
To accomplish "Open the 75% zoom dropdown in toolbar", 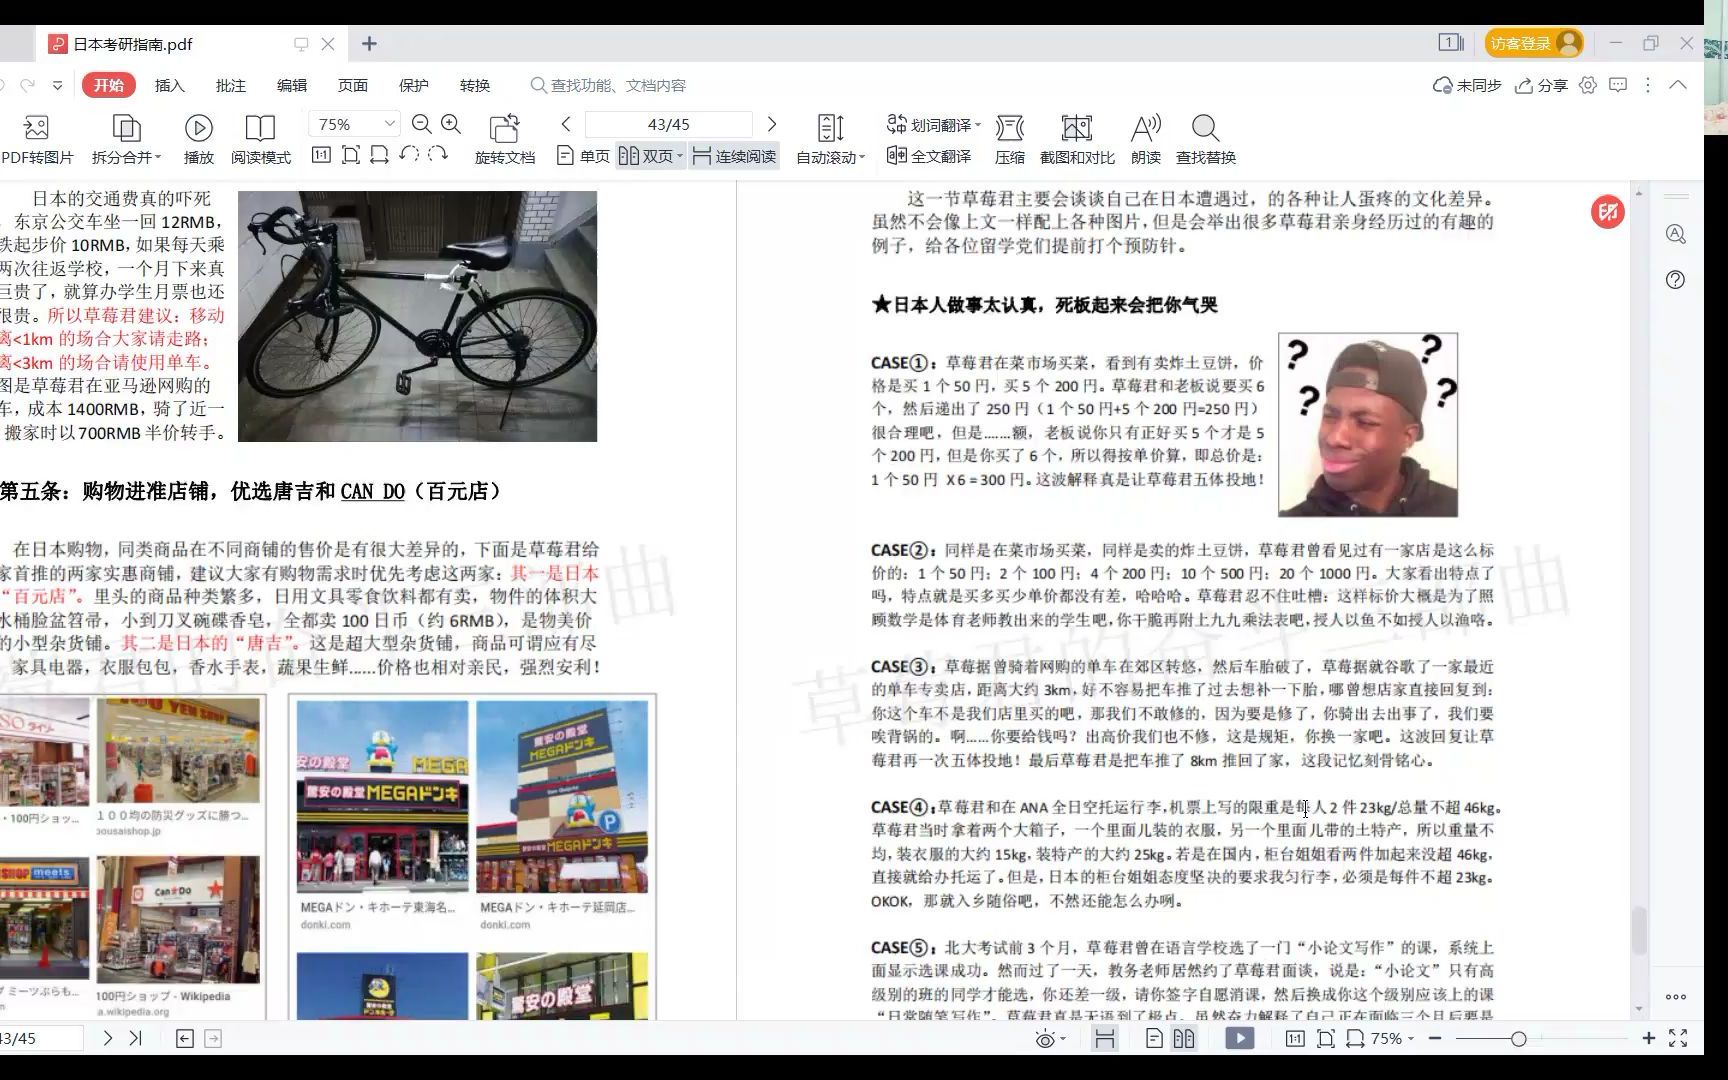I will pyautogui.click(x=390, y=124).
